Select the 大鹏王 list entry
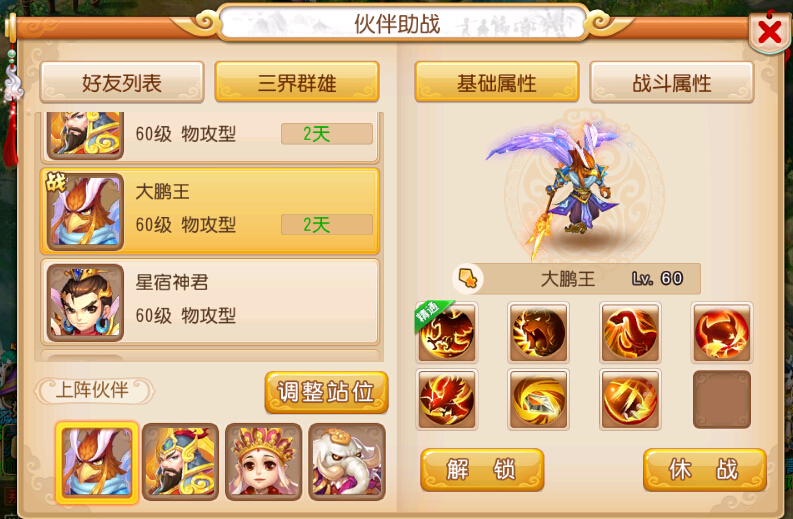The width and height of the screenshot is (793, 519). click(210, 211)
